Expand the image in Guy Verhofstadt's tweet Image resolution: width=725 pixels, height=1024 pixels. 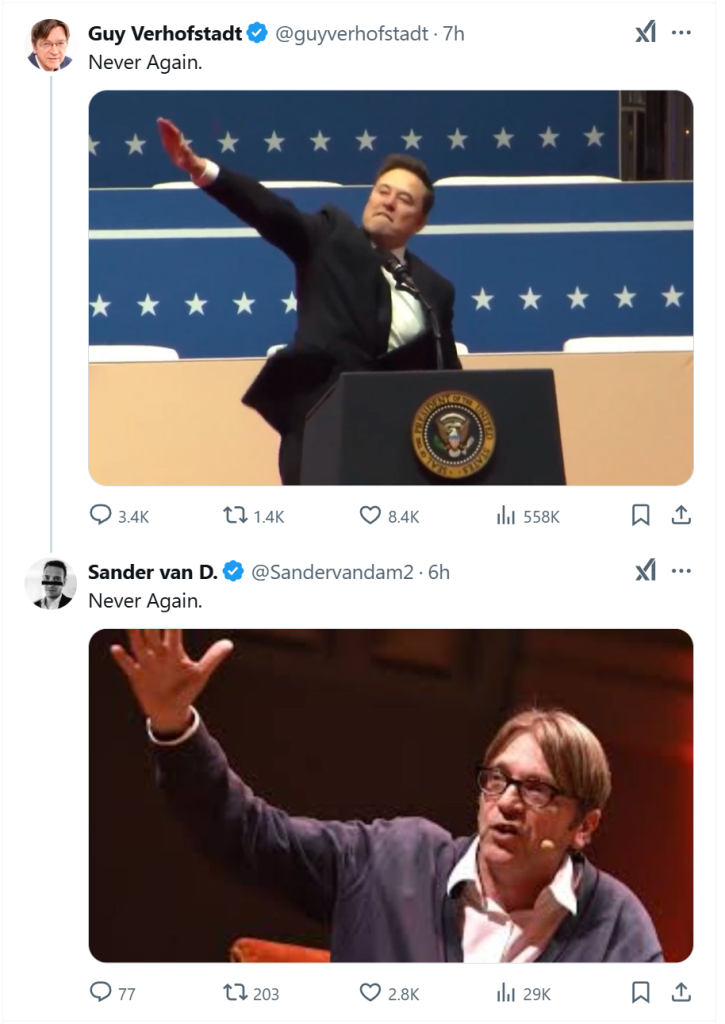click(390, 288)
